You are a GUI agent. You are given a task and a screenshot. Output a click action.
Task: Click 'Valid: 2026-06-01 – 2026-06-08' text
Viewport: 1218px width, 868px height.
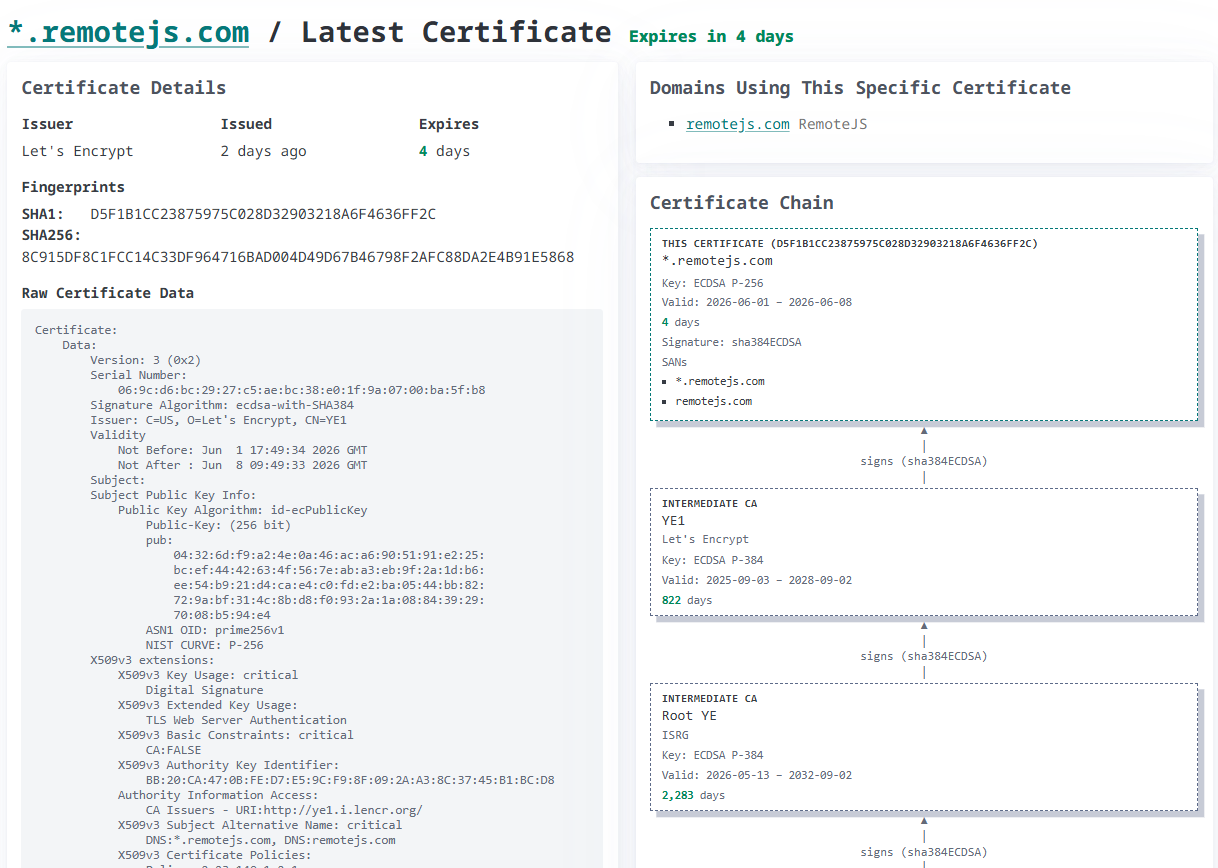757,302
